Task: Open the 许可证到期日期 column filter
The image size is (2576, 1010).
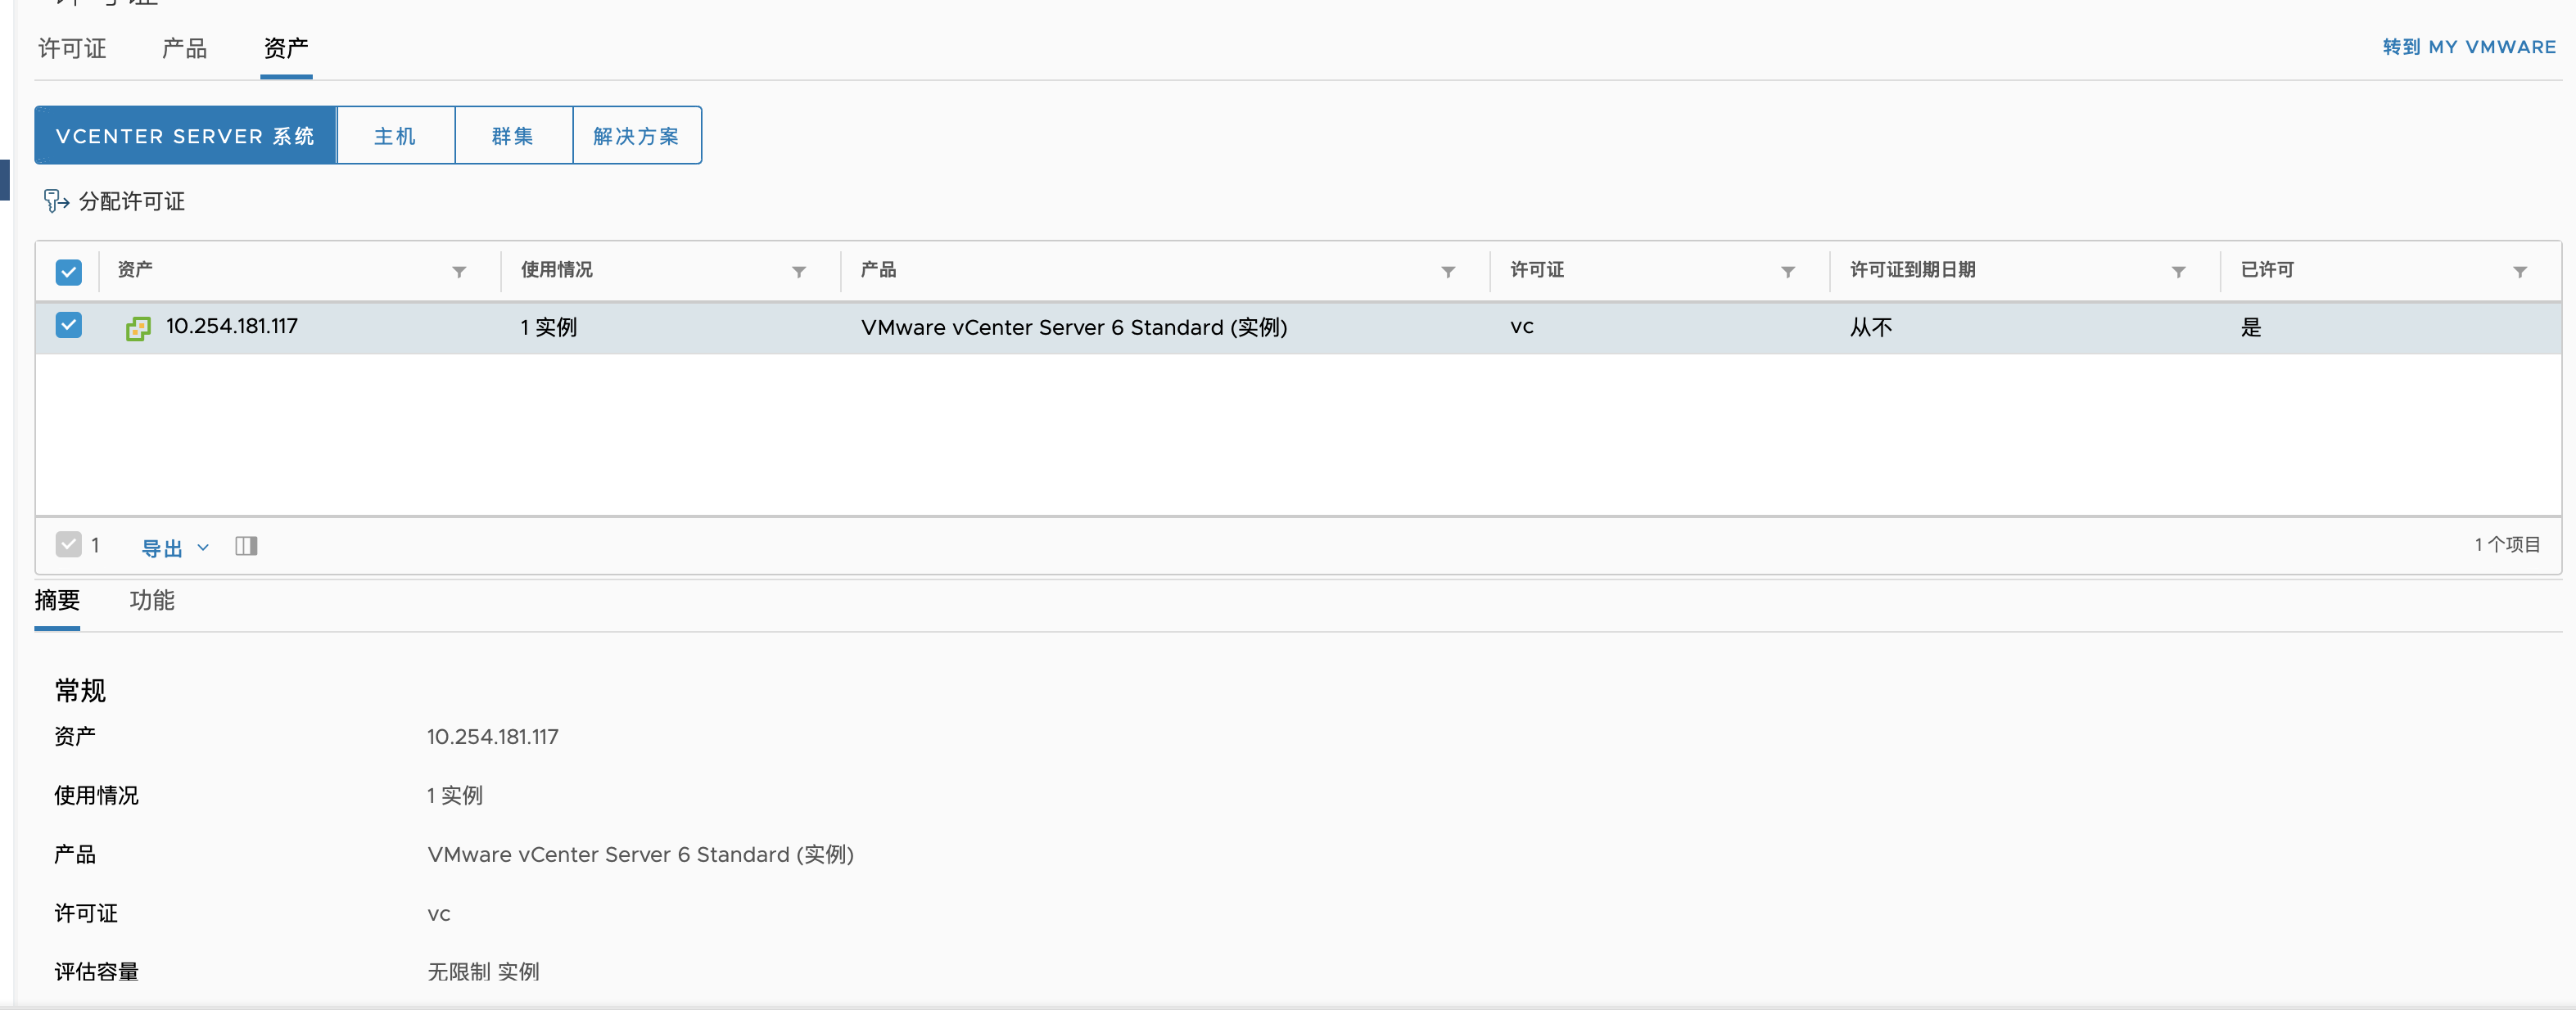Action: click(2179, 272)
